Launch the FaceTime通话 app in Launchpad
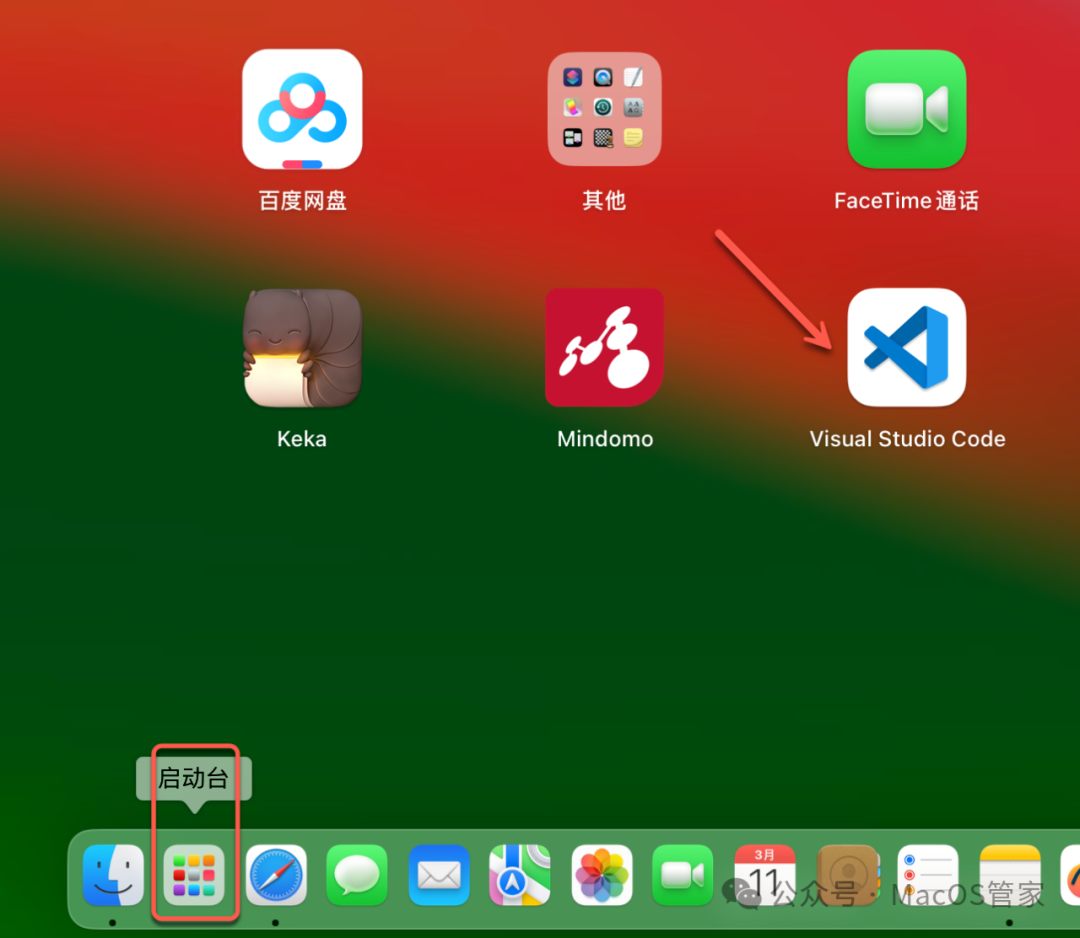Screen dimensions: 1080x938 [x=906, y=109]
